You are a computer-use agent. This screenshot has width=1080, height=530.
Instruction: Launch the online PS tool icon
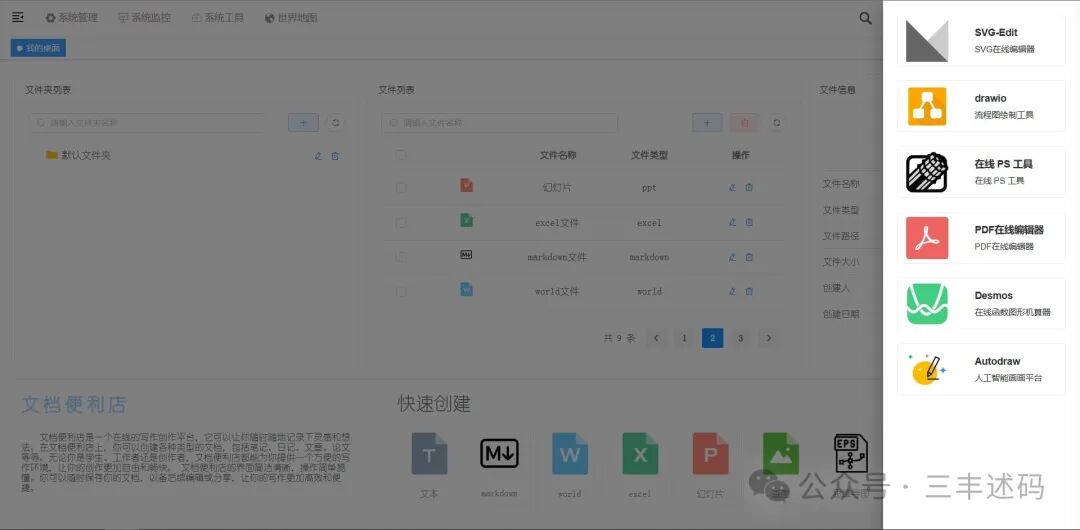[x=926, y=172]
